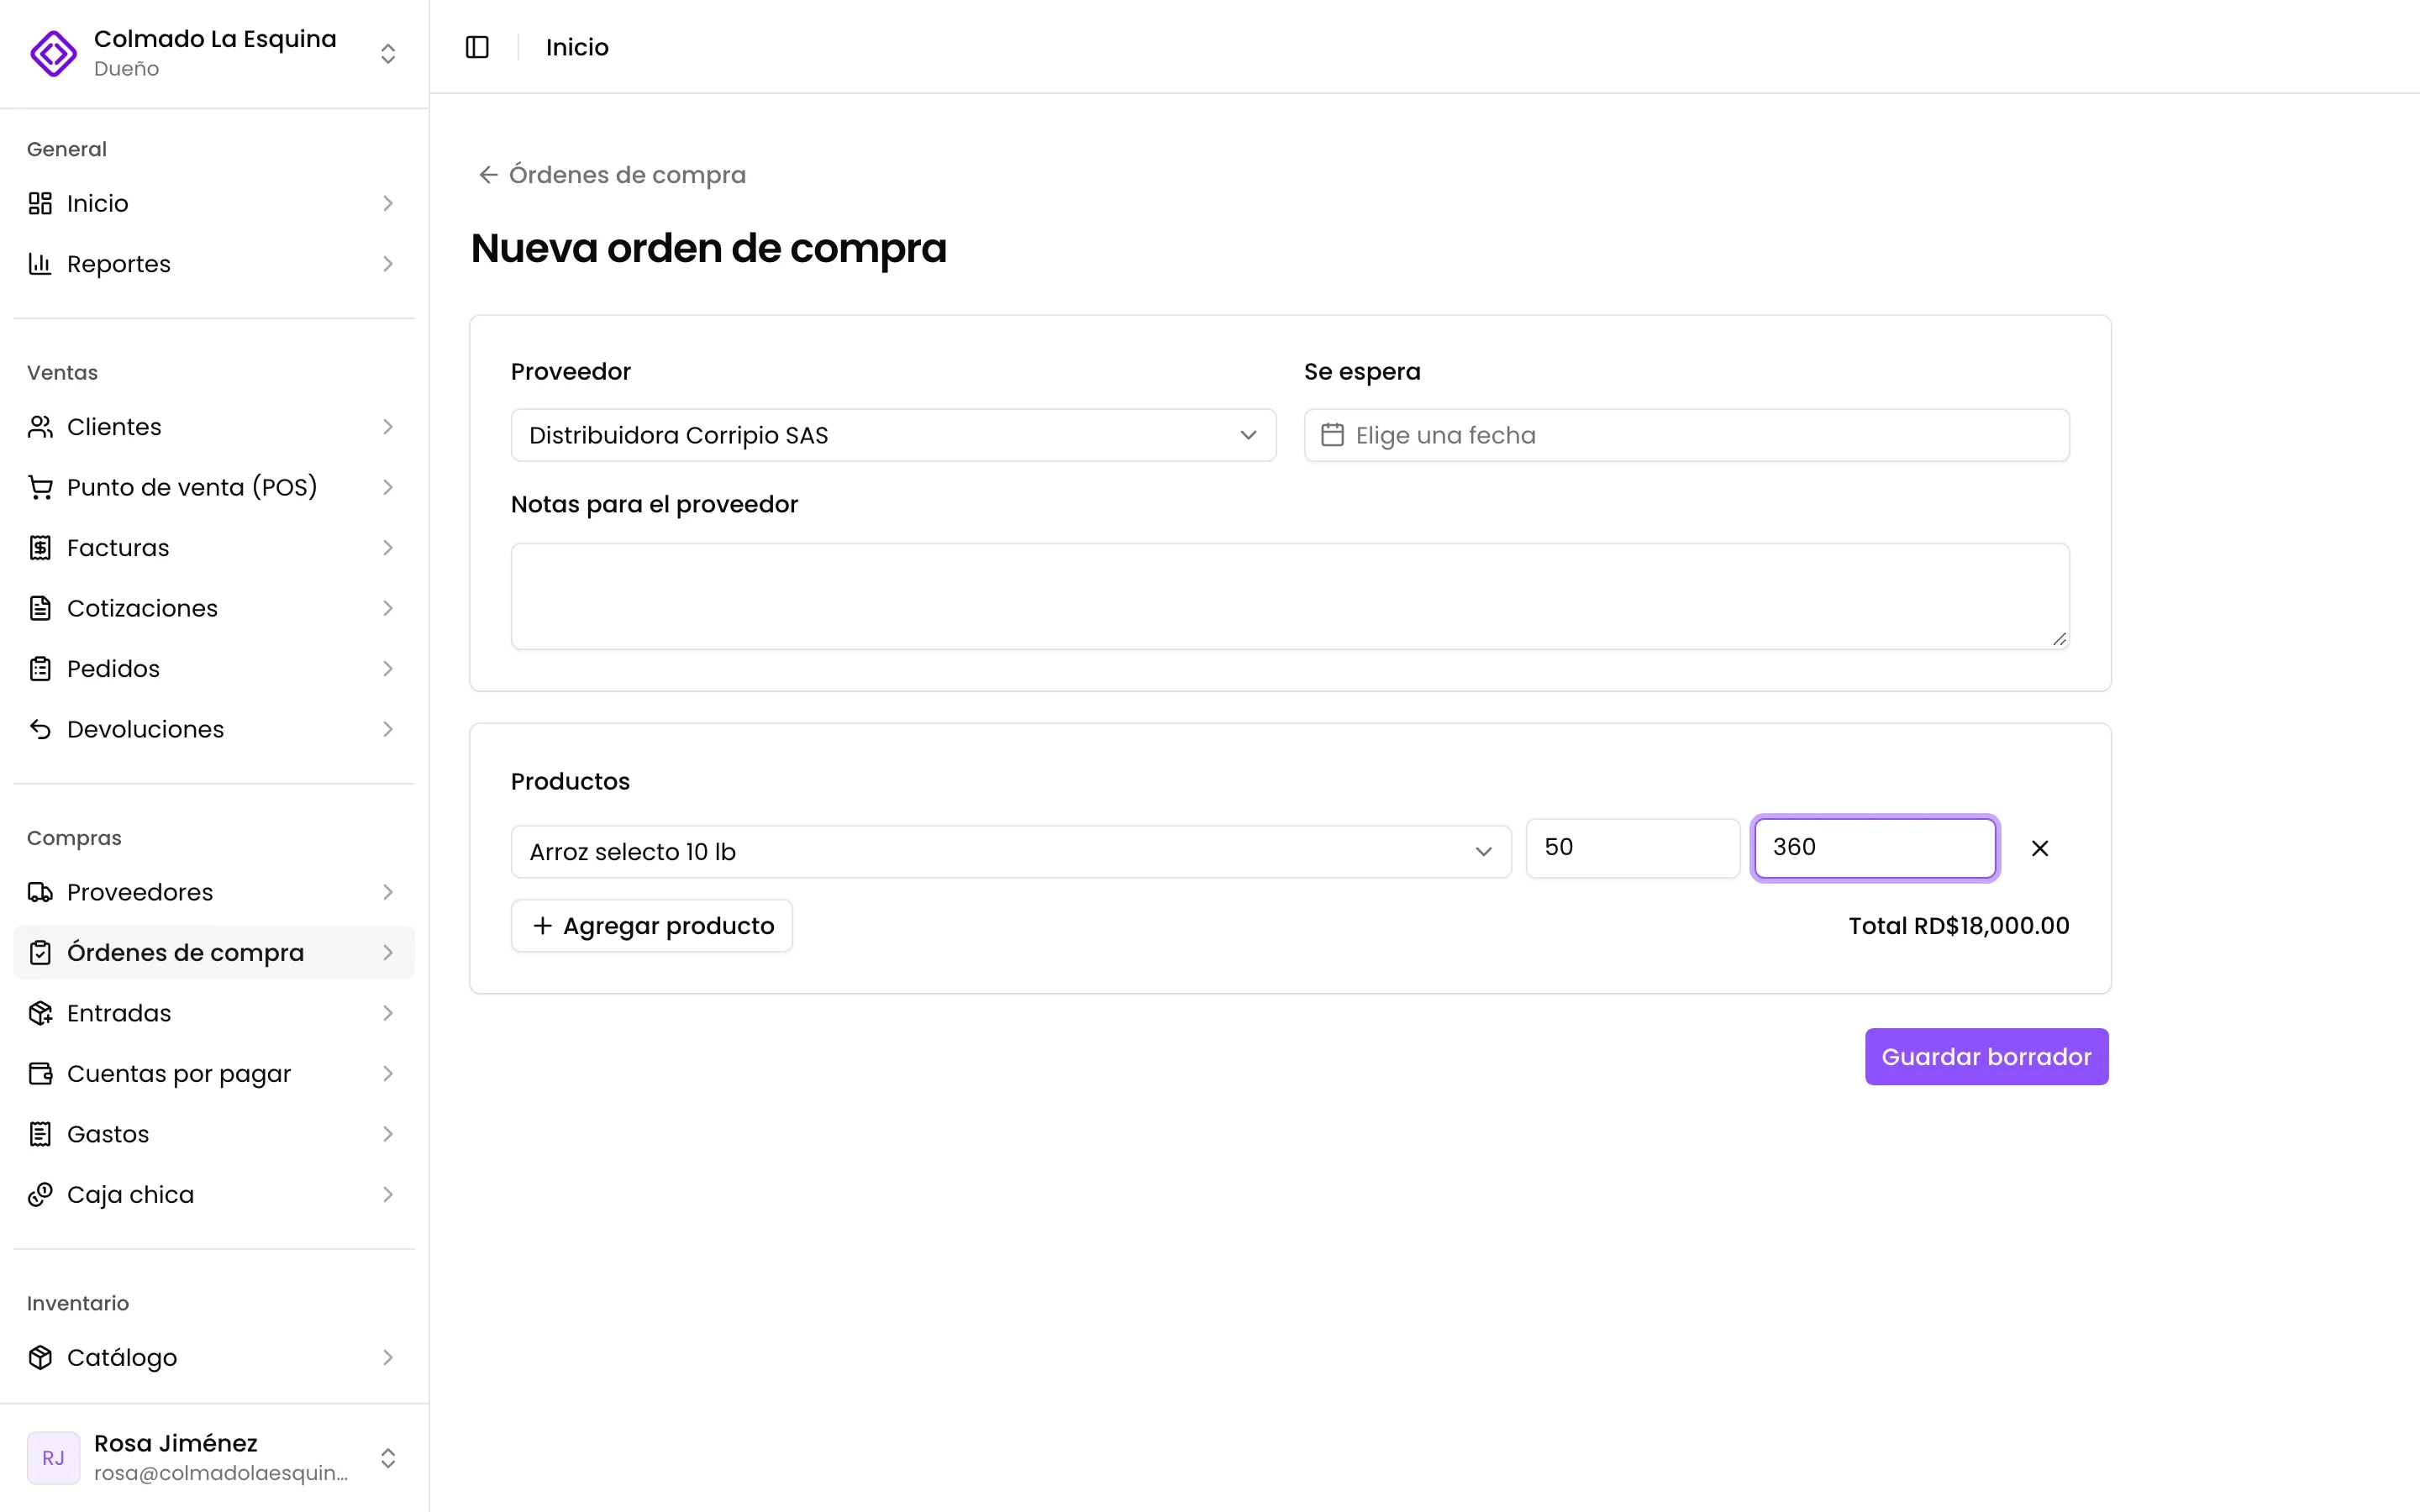The image size is (2420, 1512).
Task: Expand the Órdenes de compra sidebar chevron
Action: coord(388,953)
